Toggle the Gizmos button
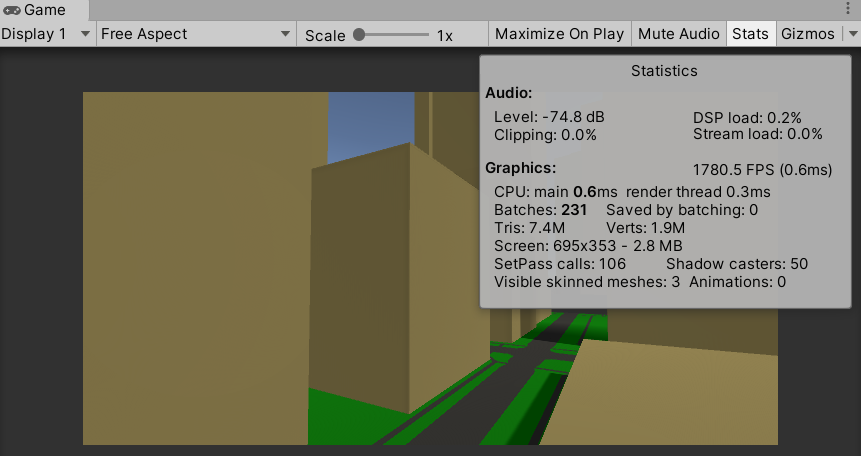Screen dimensions: 861x456 point(808,34)
